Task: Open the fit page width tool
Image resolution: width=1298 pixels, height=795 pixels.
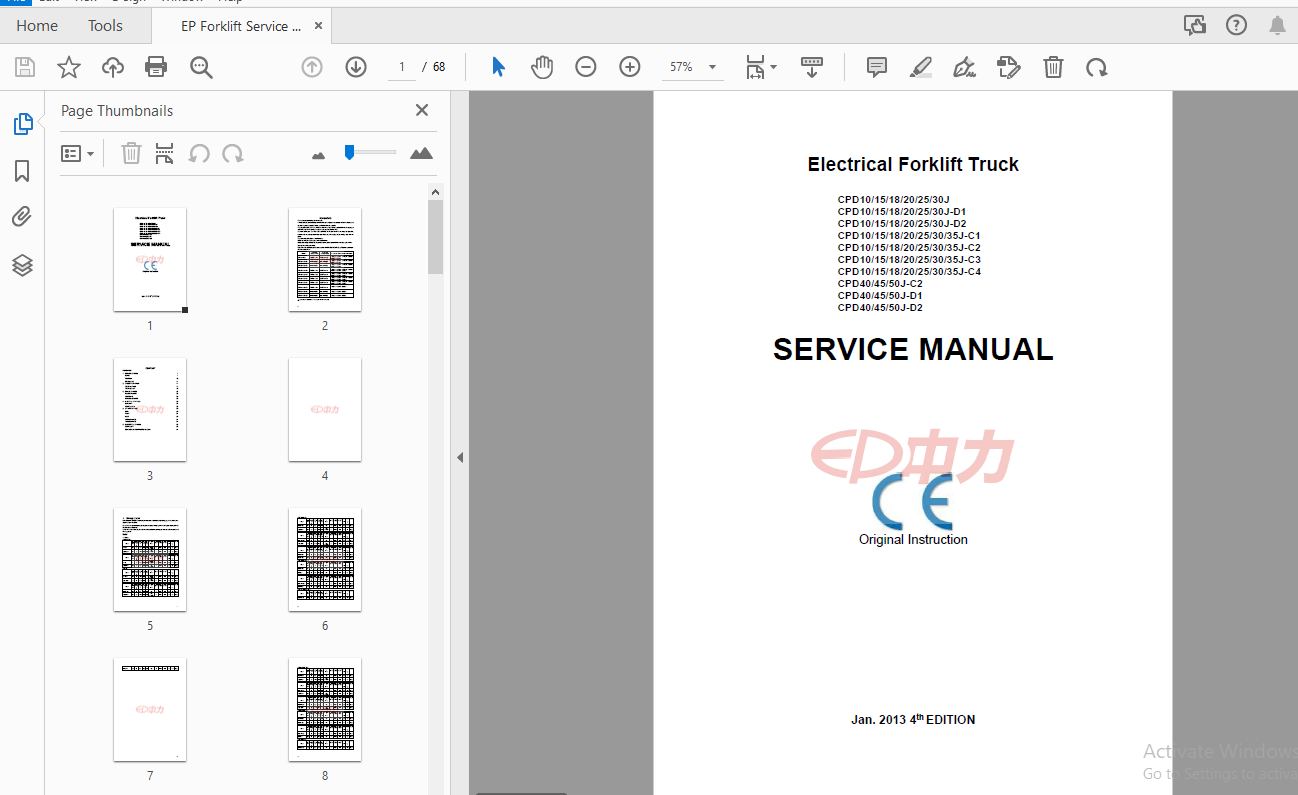Action: 755,67
